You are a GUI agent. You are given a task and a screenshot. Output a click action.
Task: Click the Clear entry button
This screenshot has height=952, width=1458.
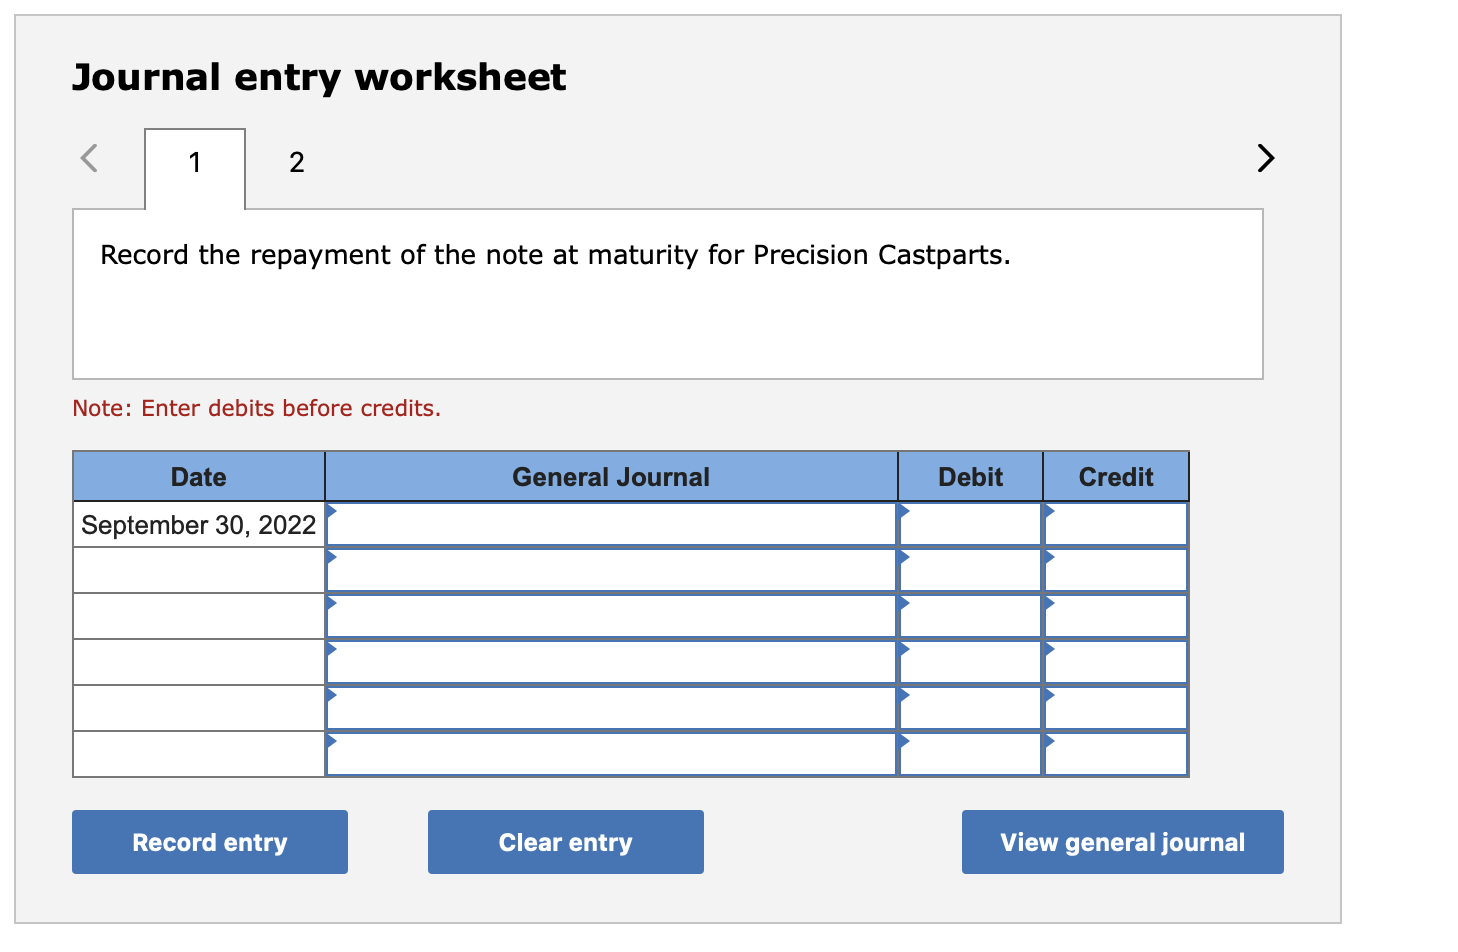click(x=565, y=841)
